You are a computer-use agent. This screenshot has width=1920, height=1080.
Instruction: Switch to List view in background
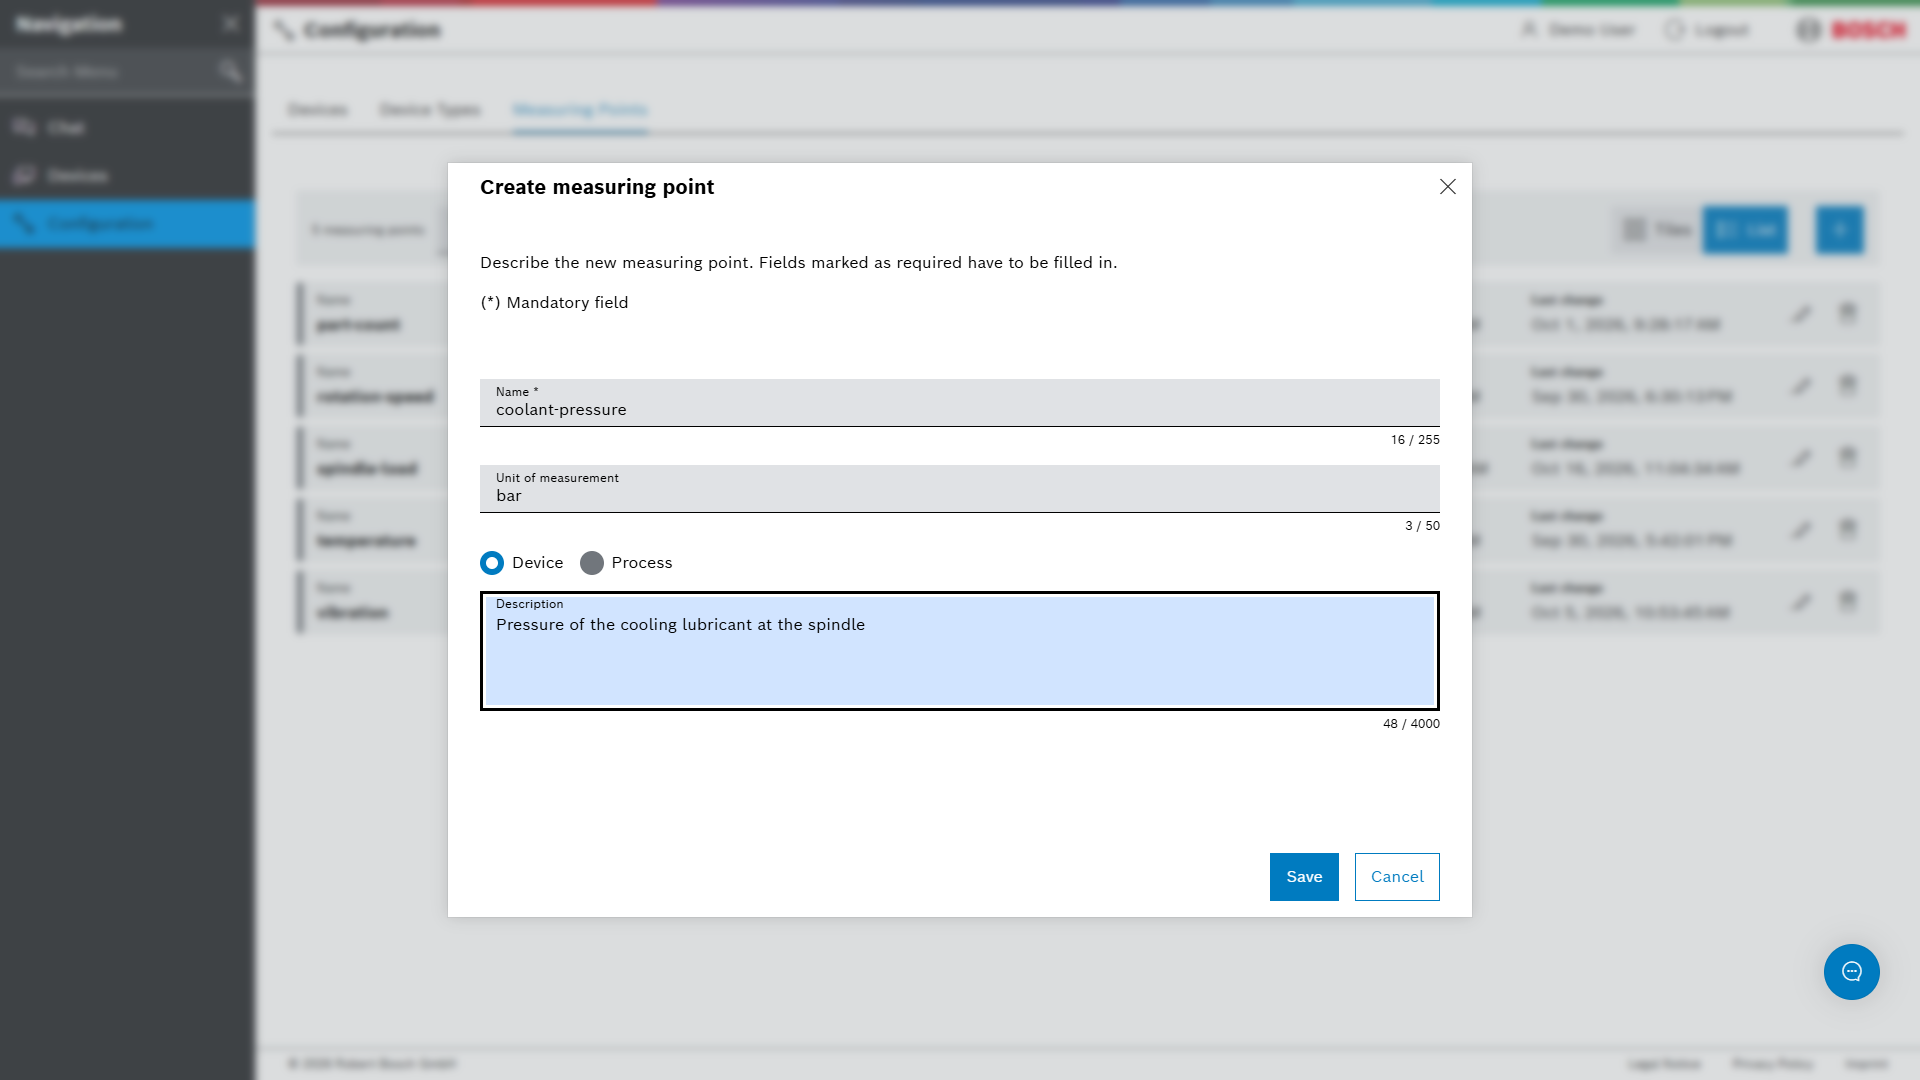pyautogui.click(x=1745, y=230)
